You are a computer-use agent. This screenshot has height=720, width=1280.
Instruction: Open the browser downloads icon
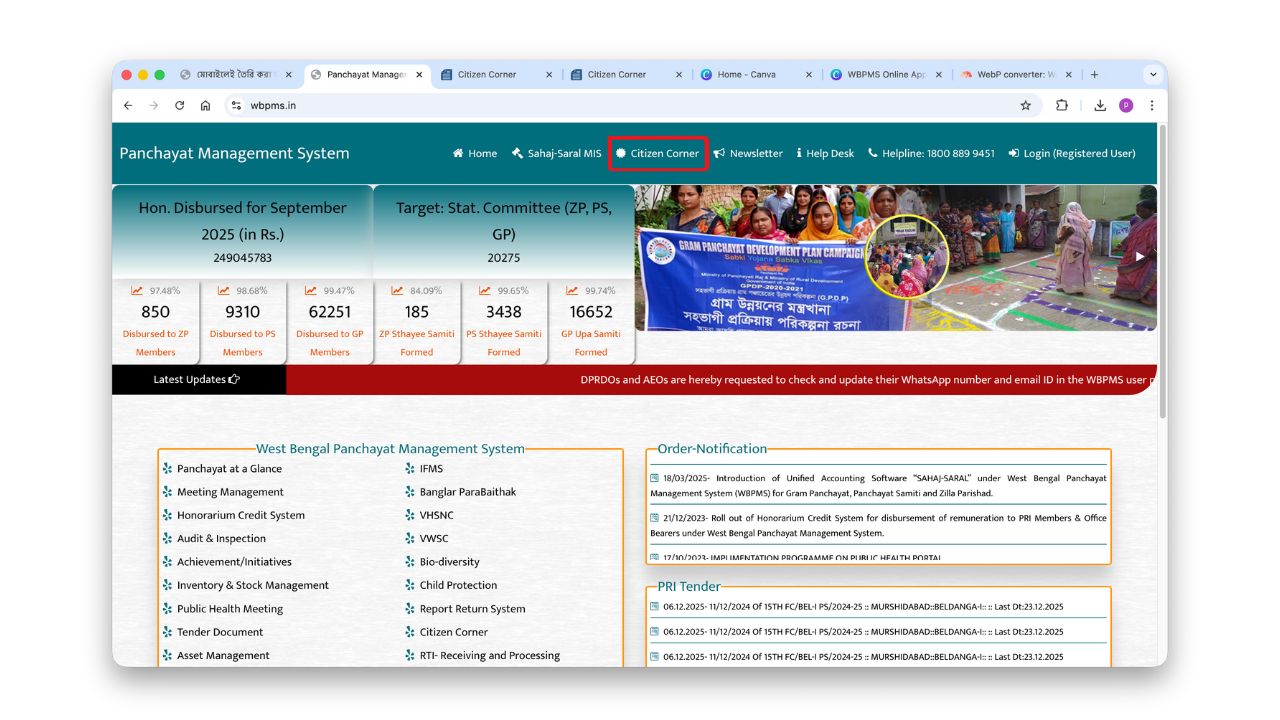click(x=1100, y=105)
